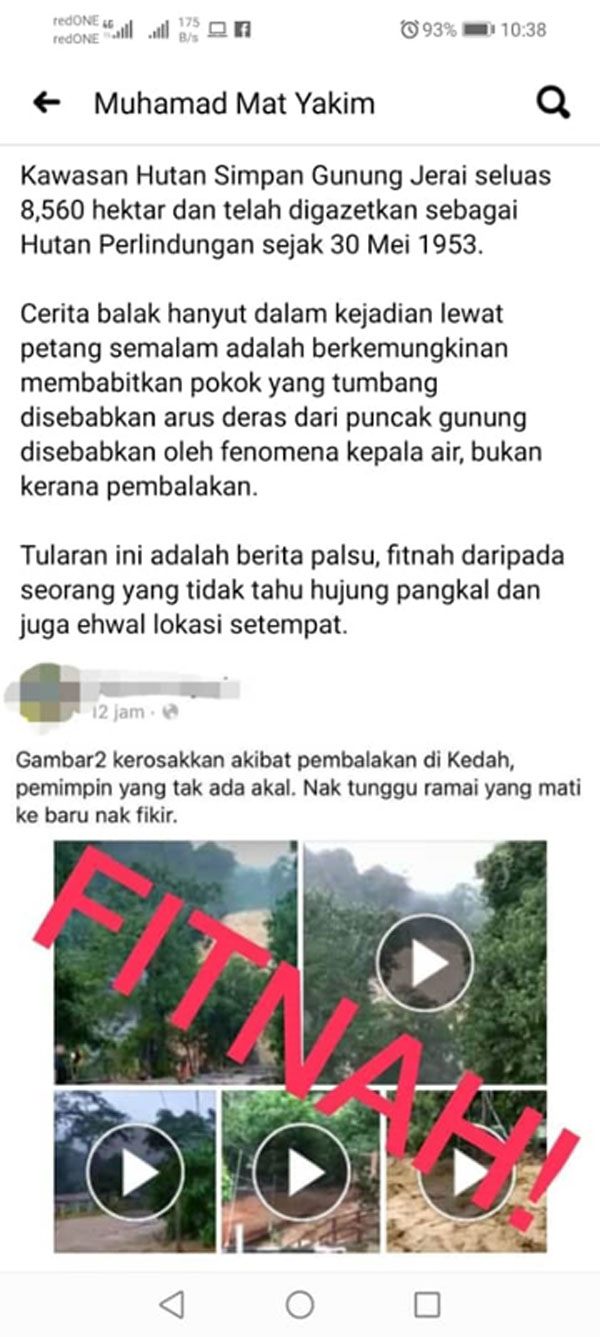
Task: Tap the battery status icon
Action: (x=477, y=30)
